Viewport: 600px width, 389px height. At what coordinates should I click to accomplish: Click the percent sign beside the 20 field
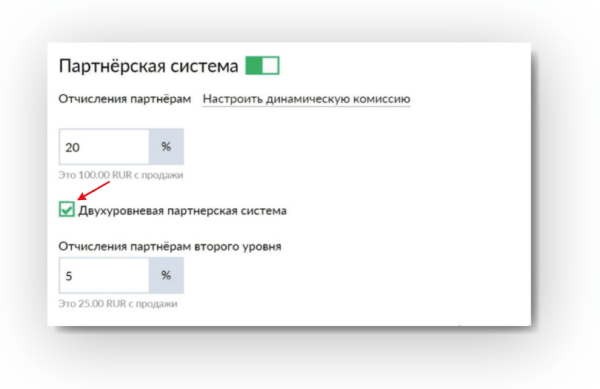tap(166, 147)
